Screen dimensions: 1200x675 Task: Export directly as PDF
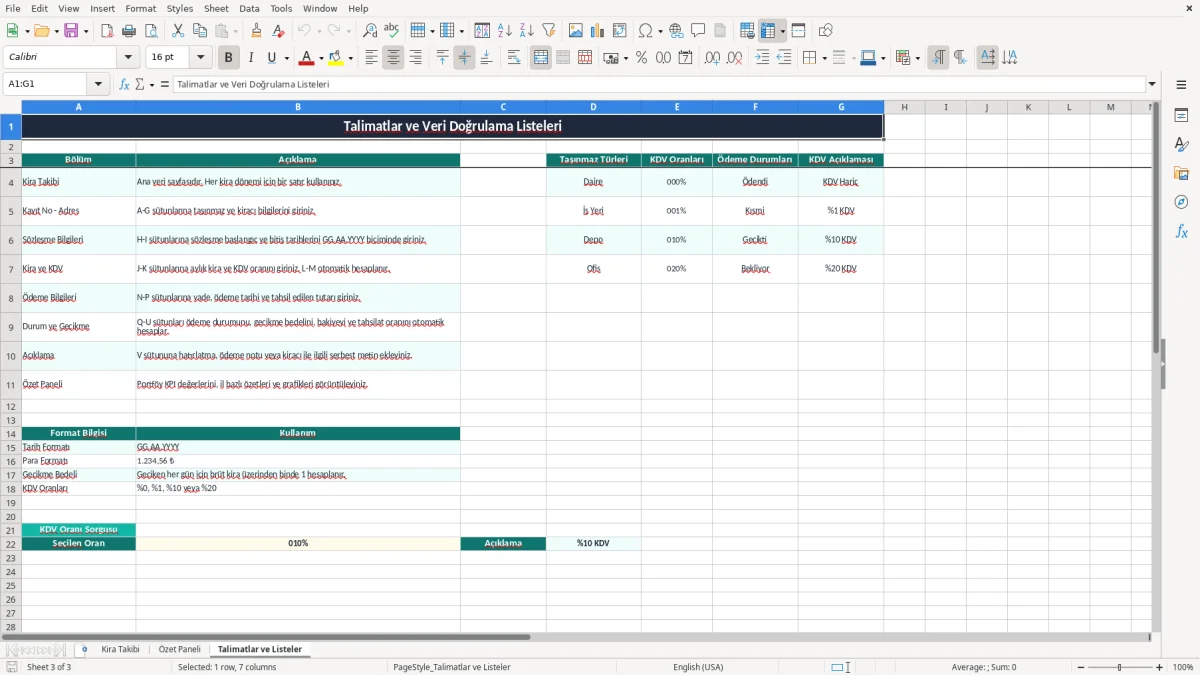click(107, 31)
